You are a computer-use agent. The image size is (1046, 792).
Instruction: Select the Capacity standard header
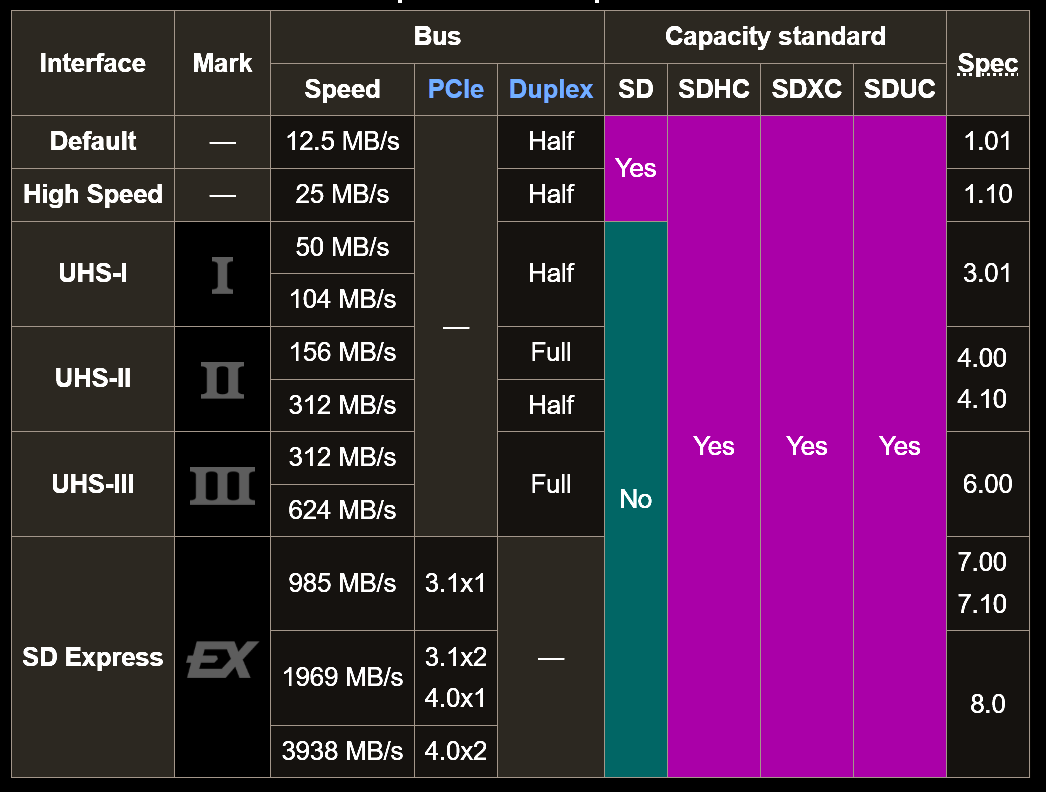pos(775,36)
